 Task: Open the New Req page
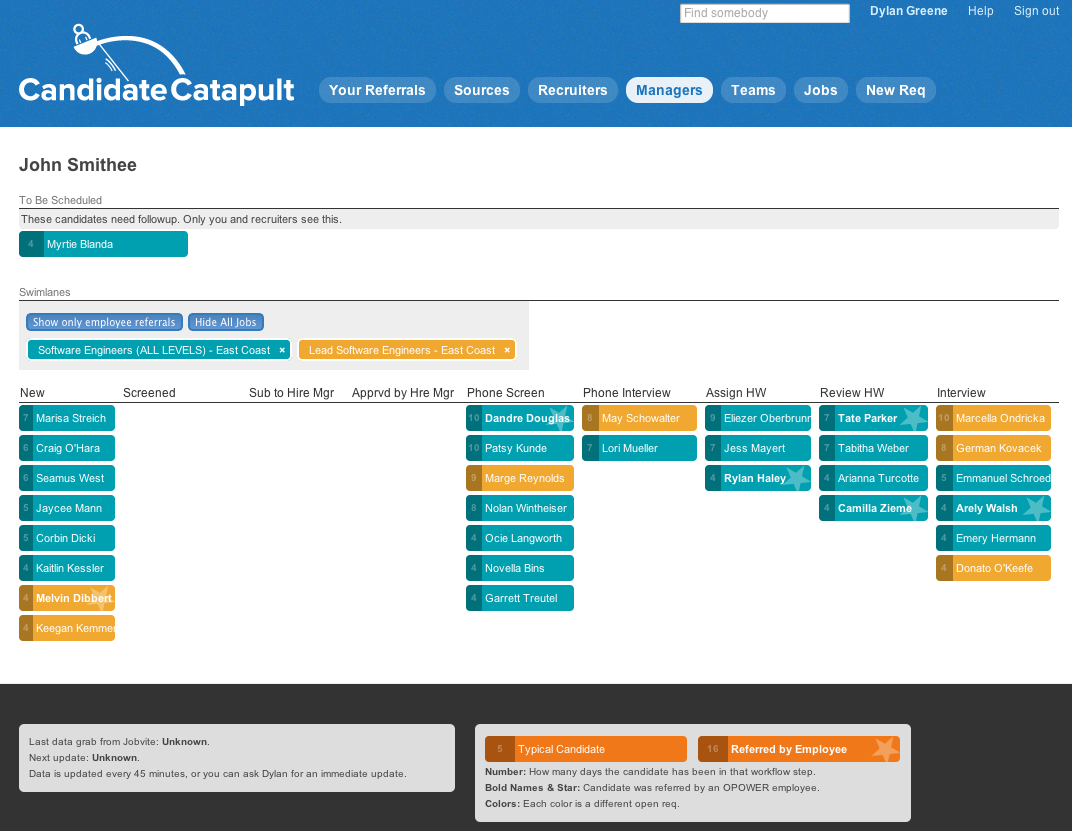(x=895, y=90)
